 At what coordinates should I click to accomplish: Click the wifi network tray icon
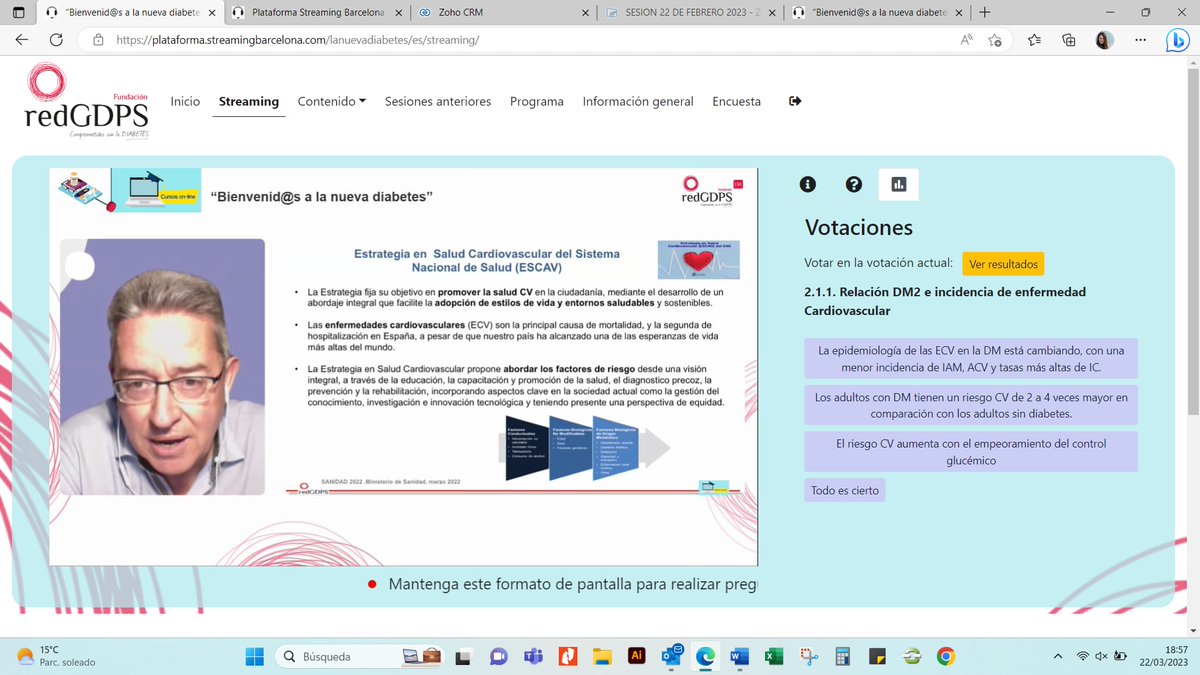pyautogui.click(x=1083, y=656)
